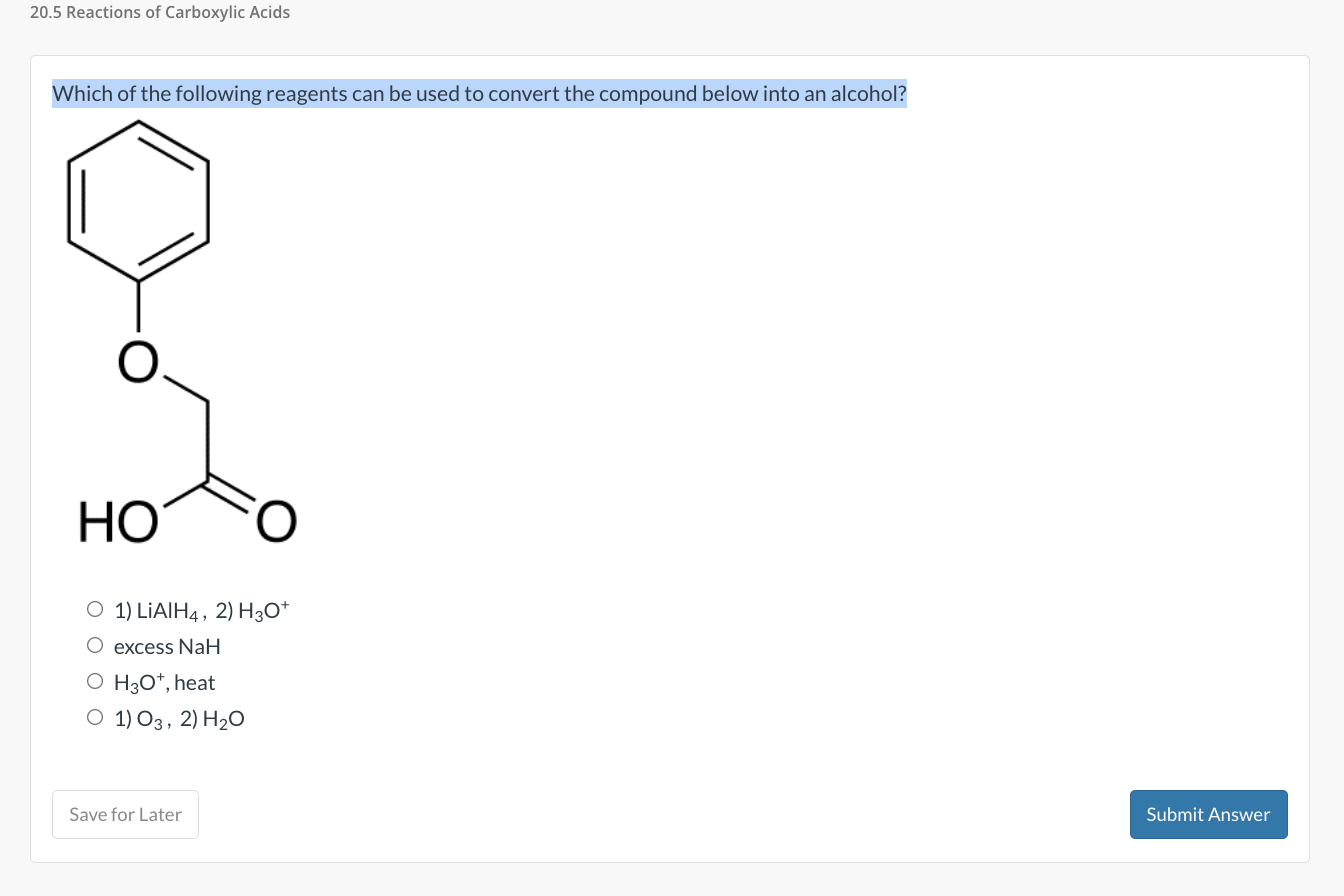Screen dimensions: 1344x896
Task: Choose the excess NaH radio option
Action: 95,646
